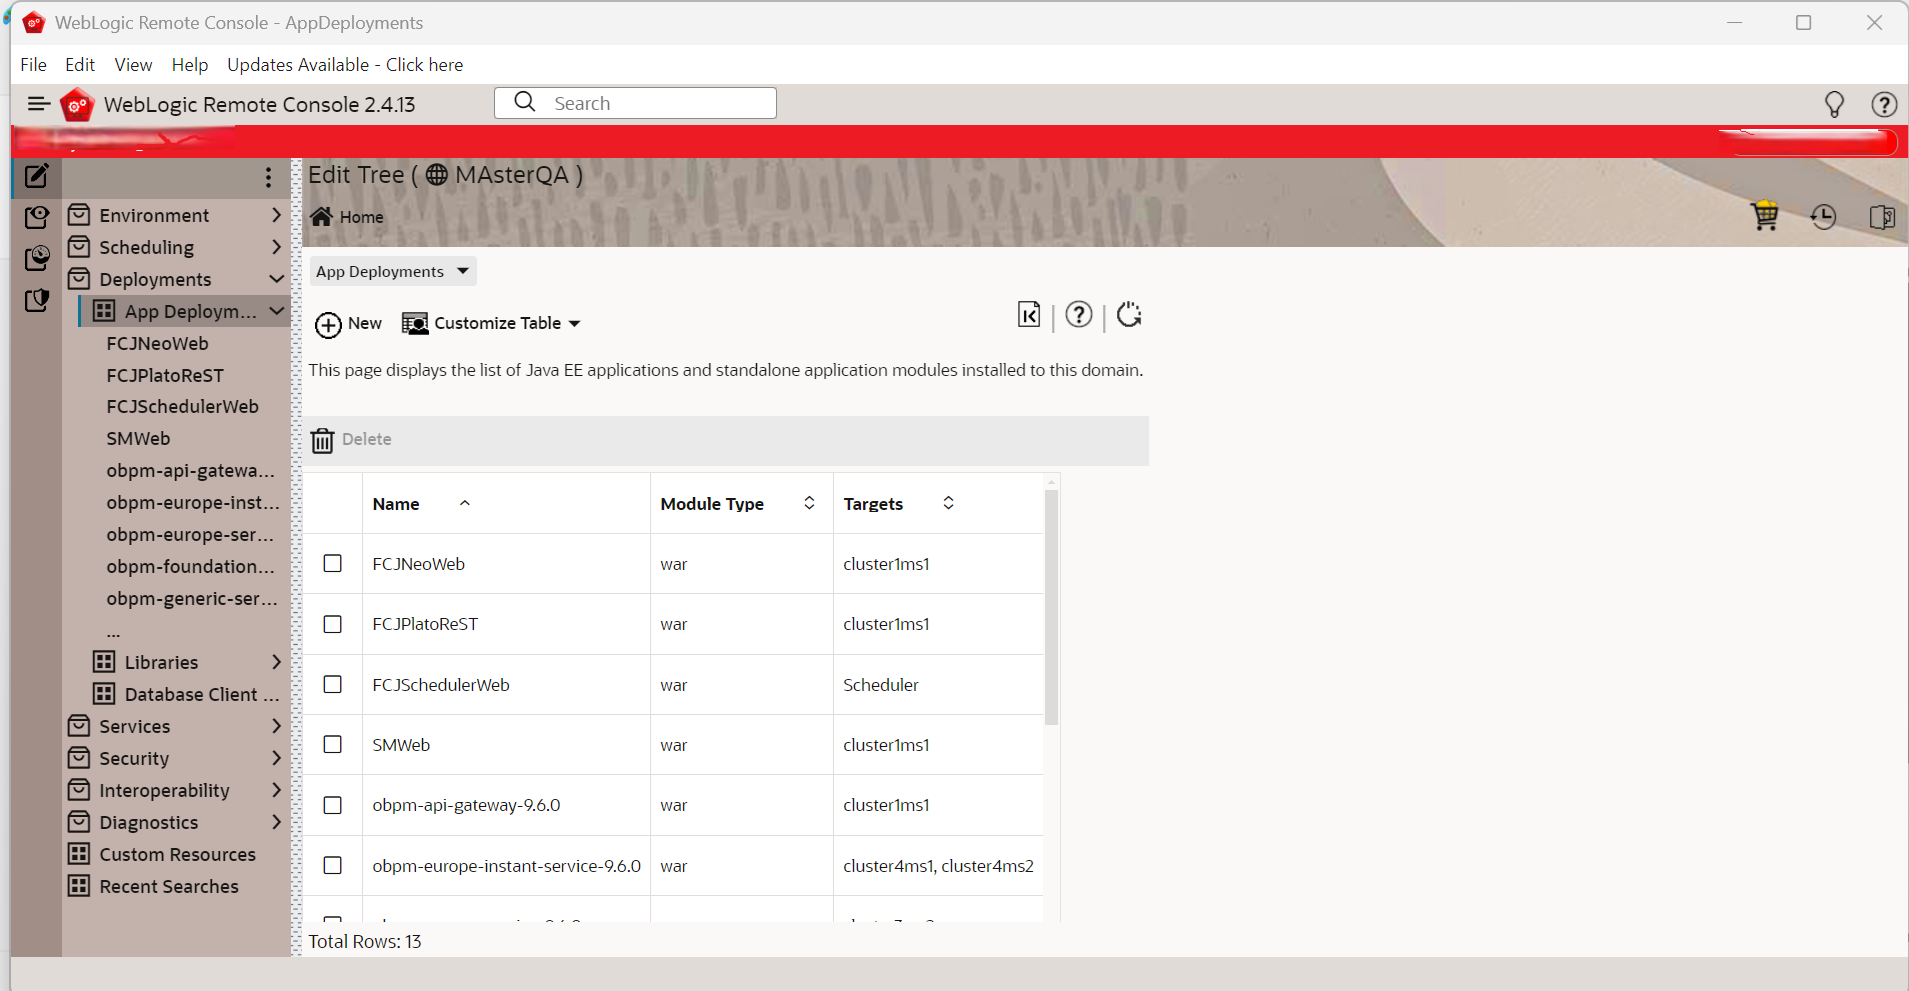Check the FCJNeoWeb row checkbox
The image size is (1909, 991).
pos(333,564)
